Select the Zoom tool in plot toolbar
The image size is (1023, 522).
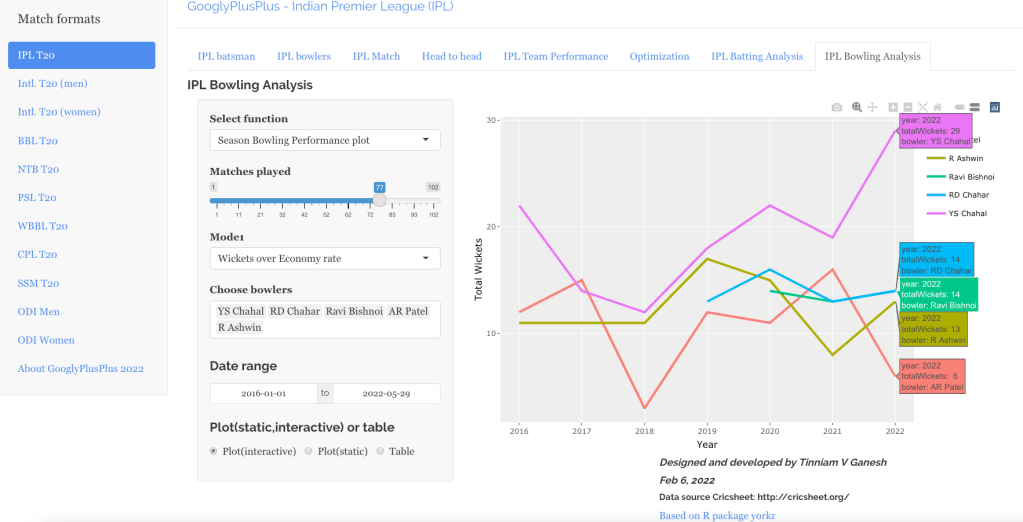(857, 107)
